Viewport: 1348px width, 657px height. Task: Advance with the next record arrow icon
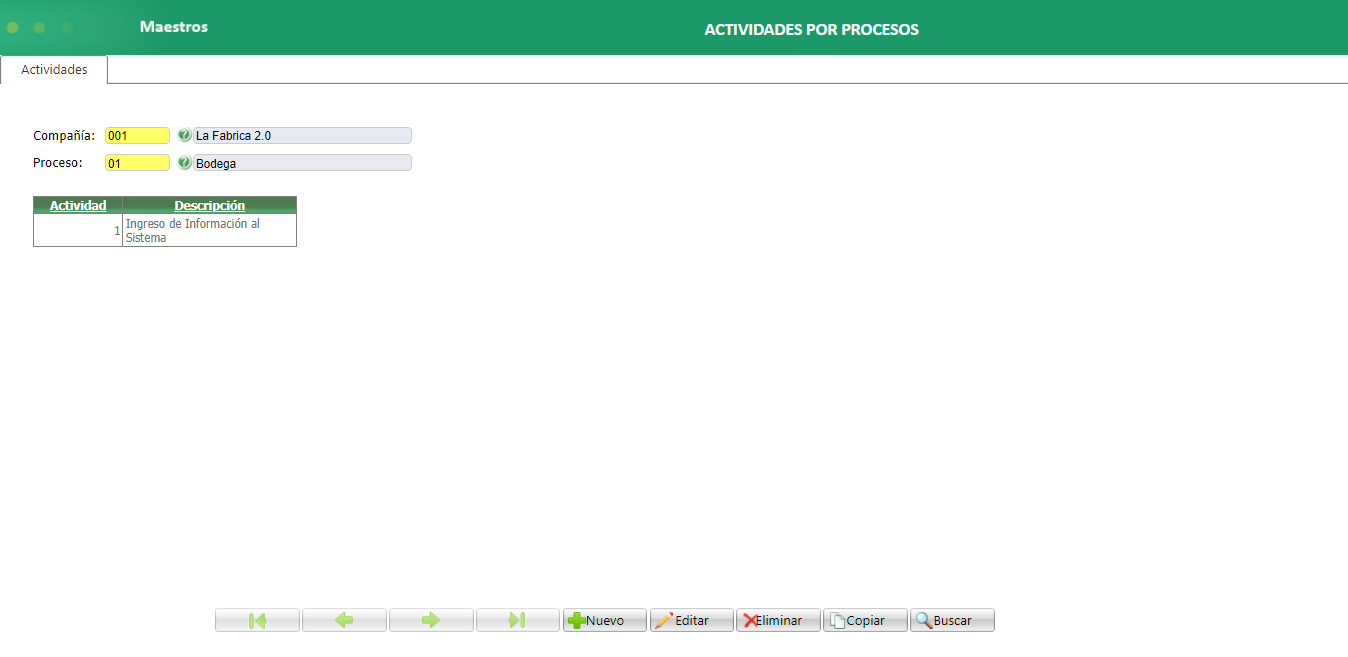click(430, 620)
